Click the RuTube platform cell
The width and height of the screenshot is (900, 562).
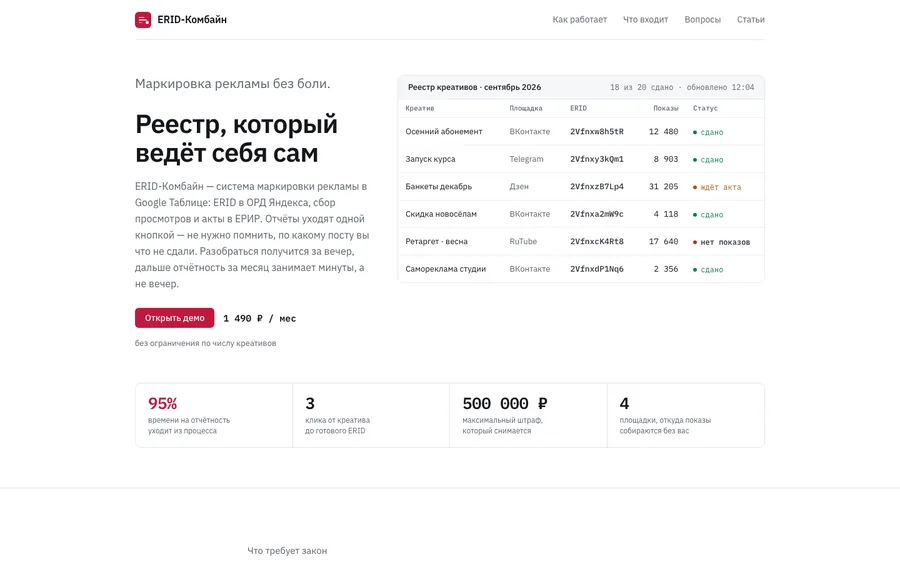[523, 242]
